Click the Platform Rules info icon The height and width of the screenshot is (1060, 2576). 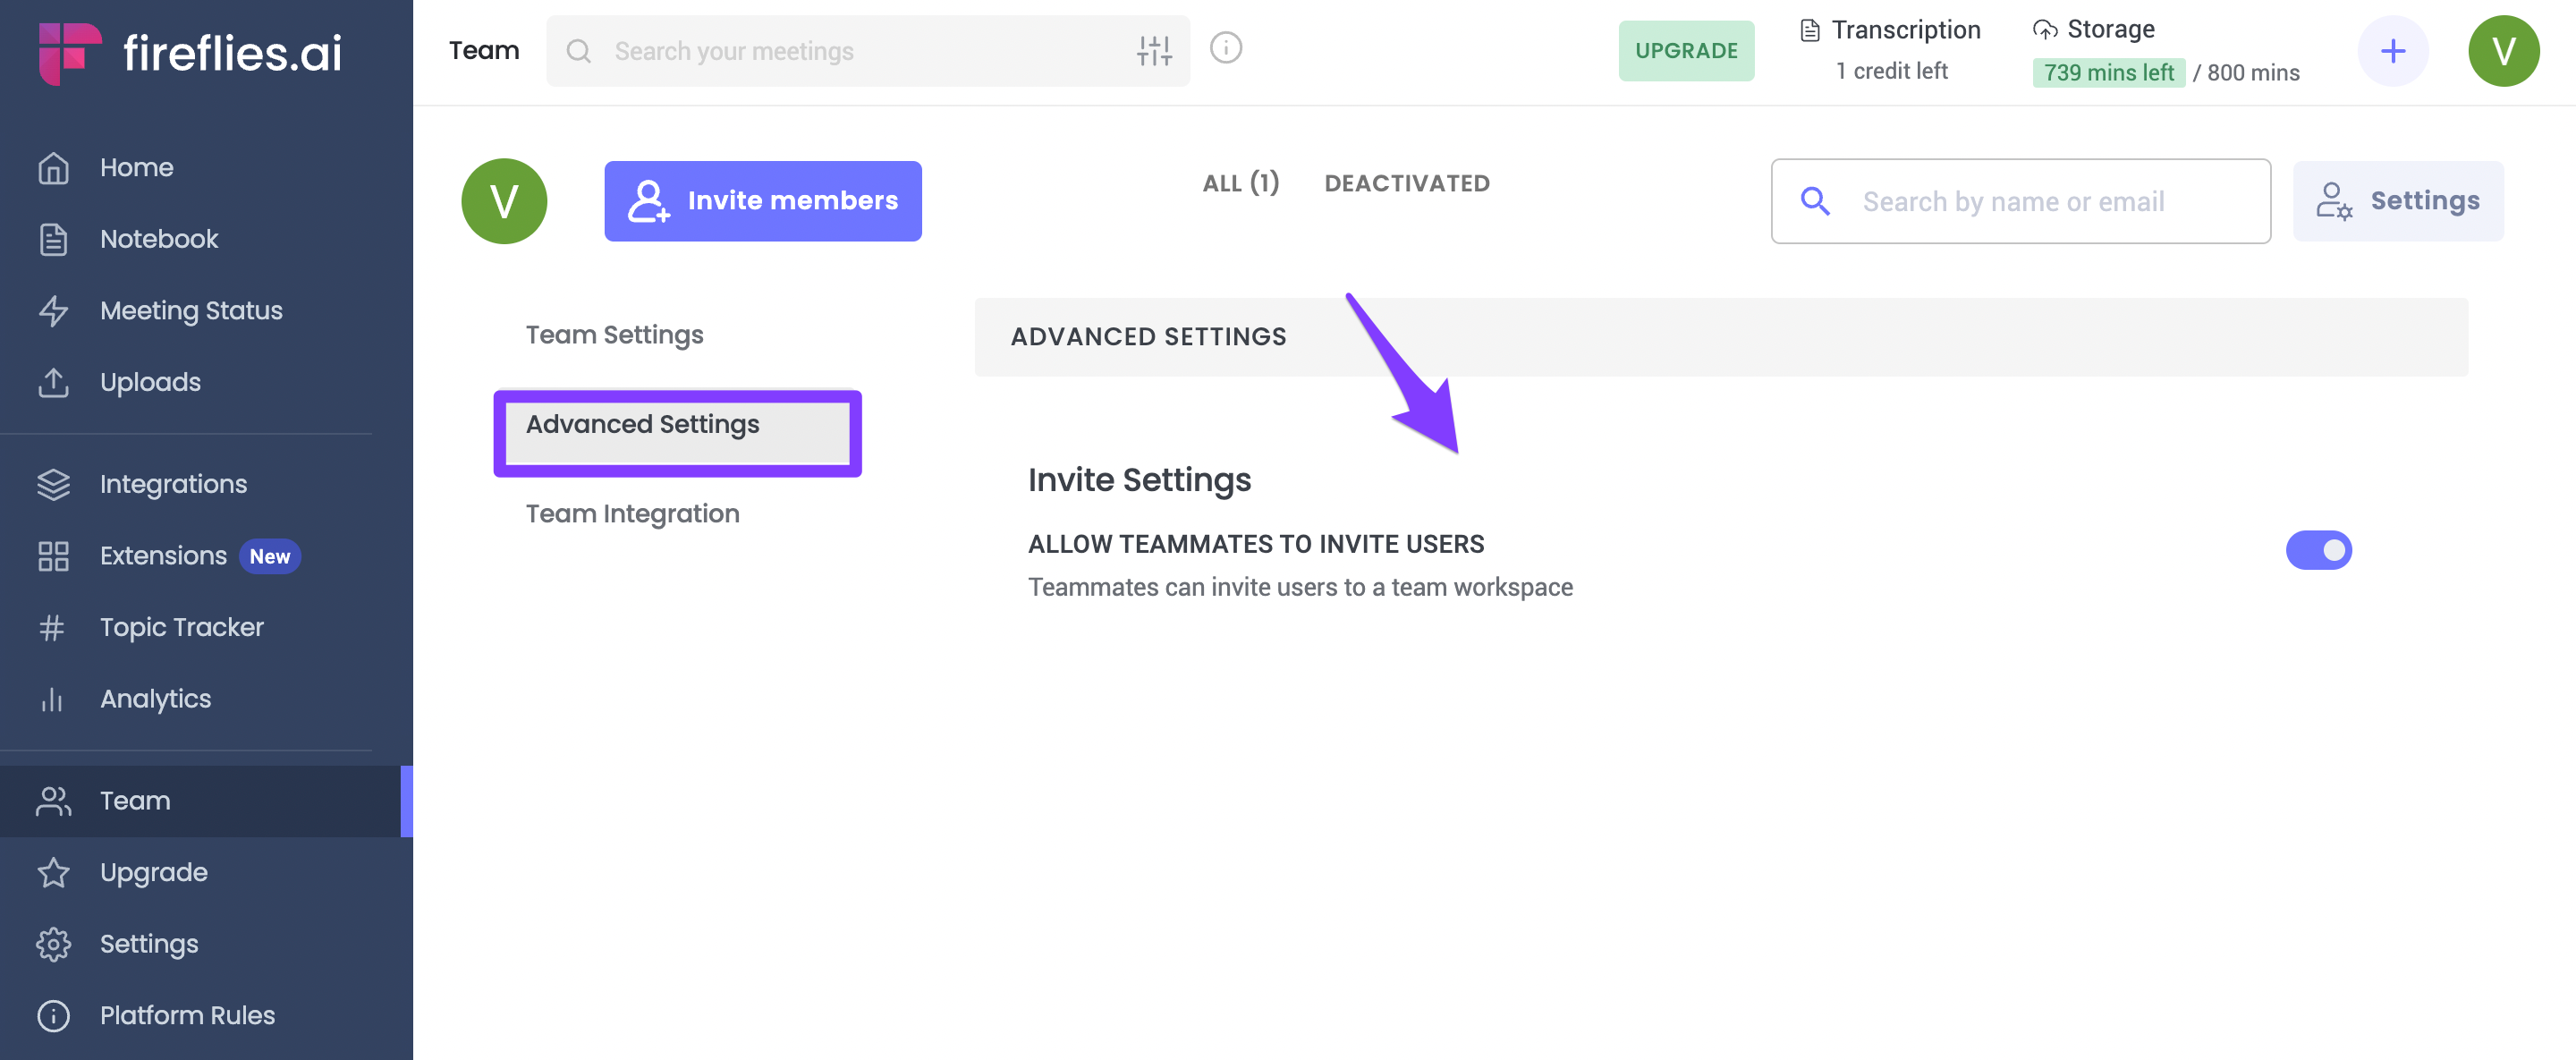(x=53, y=1016)
